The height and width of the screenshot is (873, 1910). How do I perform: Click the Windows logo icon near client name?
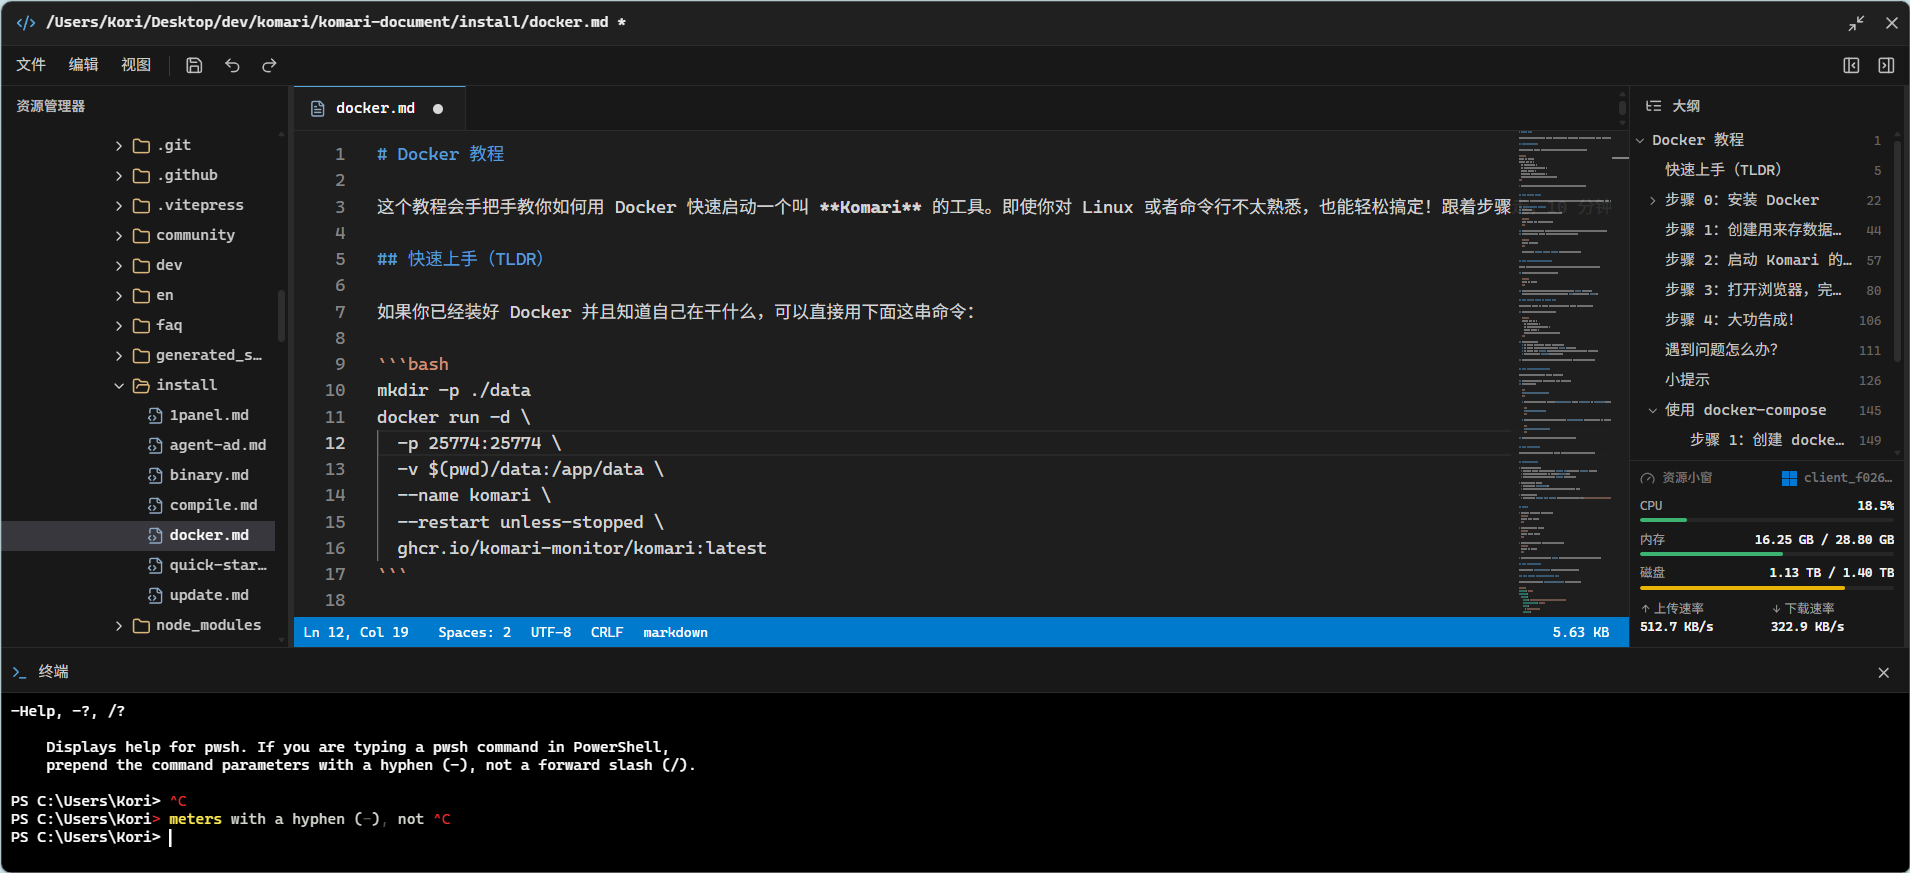point(1789,478)
